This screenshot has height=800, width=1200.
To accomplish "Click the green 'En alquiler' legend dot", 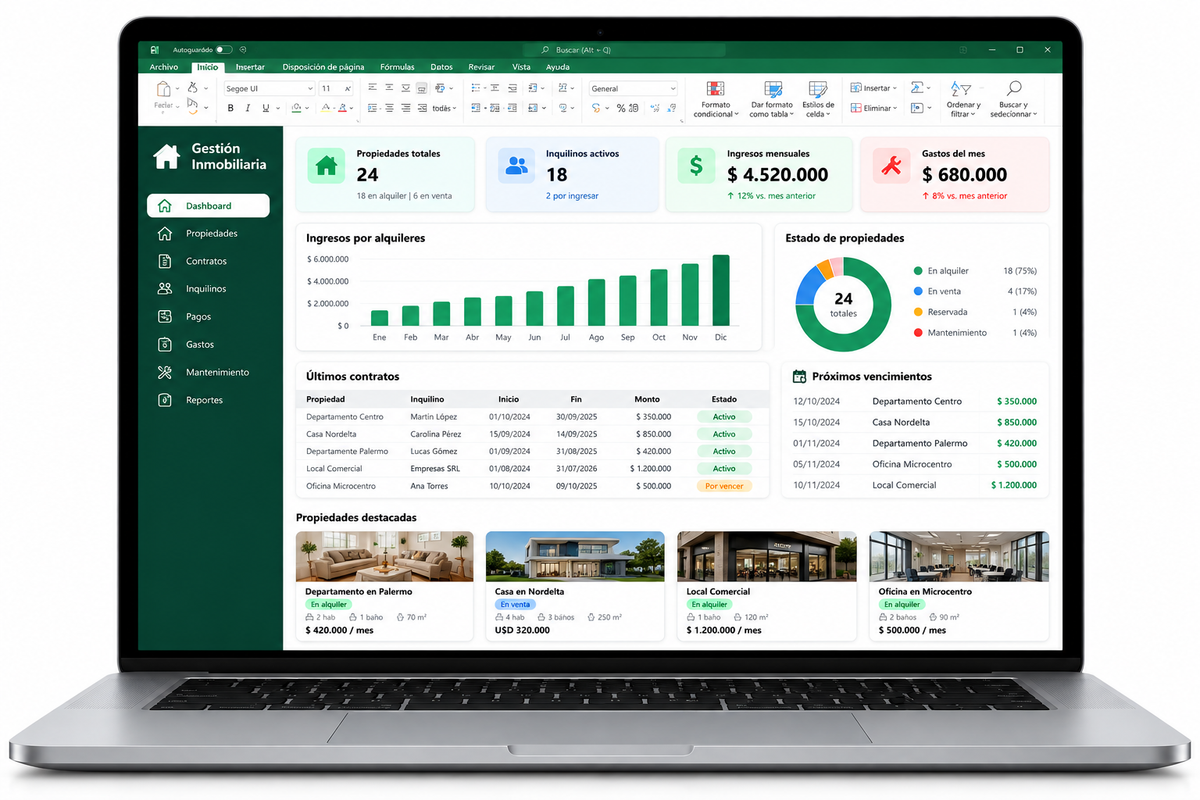I will tap(918, 271).
